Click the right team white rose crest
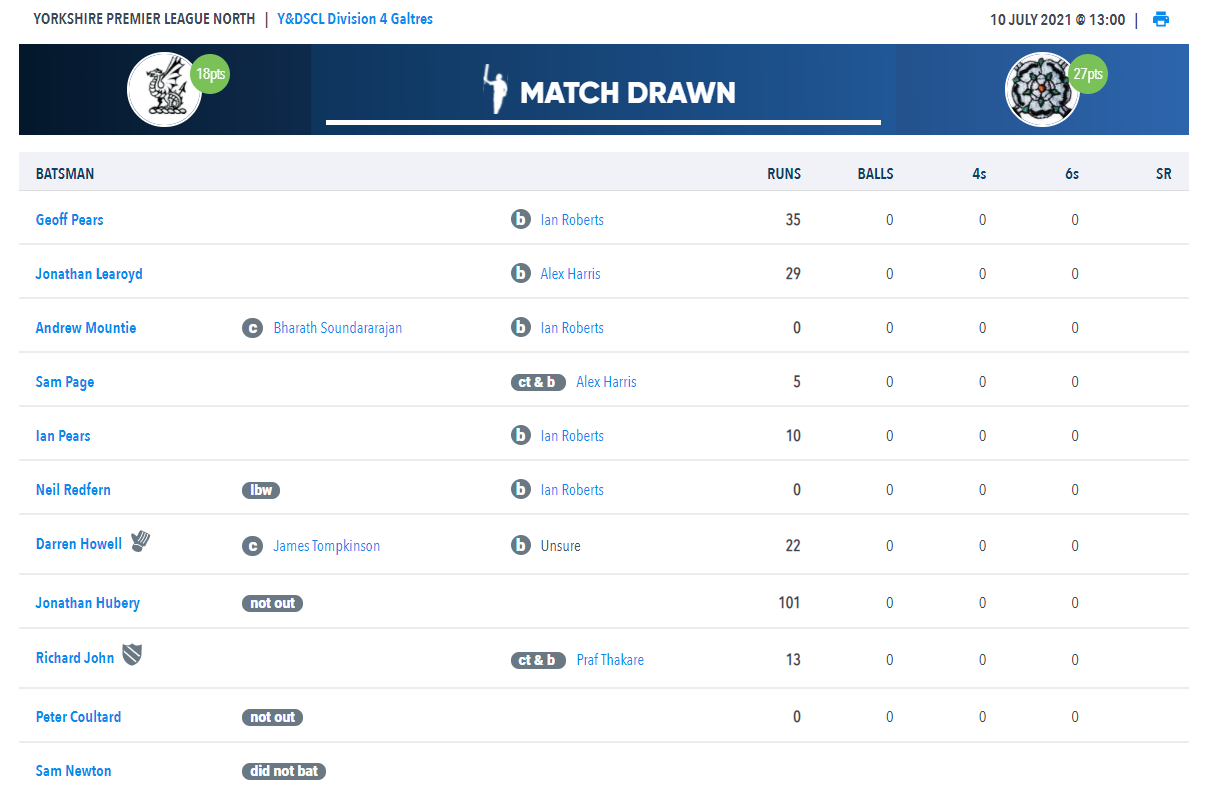This screenshot has width=1225, height=789. (1041, 90)
